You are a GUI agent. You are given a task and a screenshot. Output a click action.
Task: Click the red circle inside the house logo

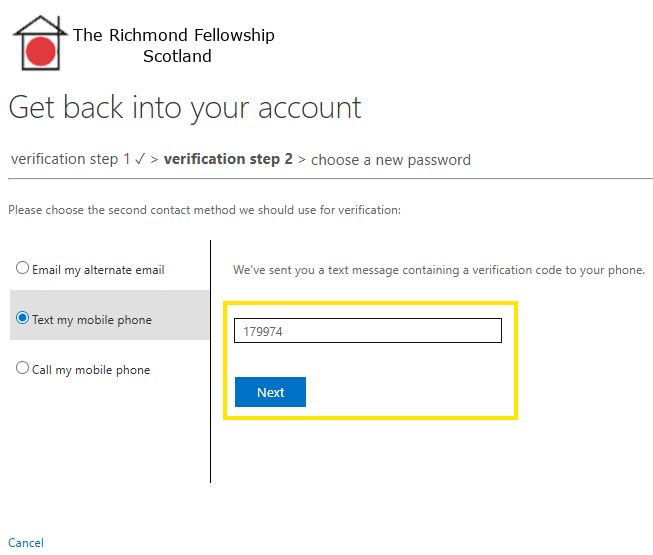coord(41,51)
